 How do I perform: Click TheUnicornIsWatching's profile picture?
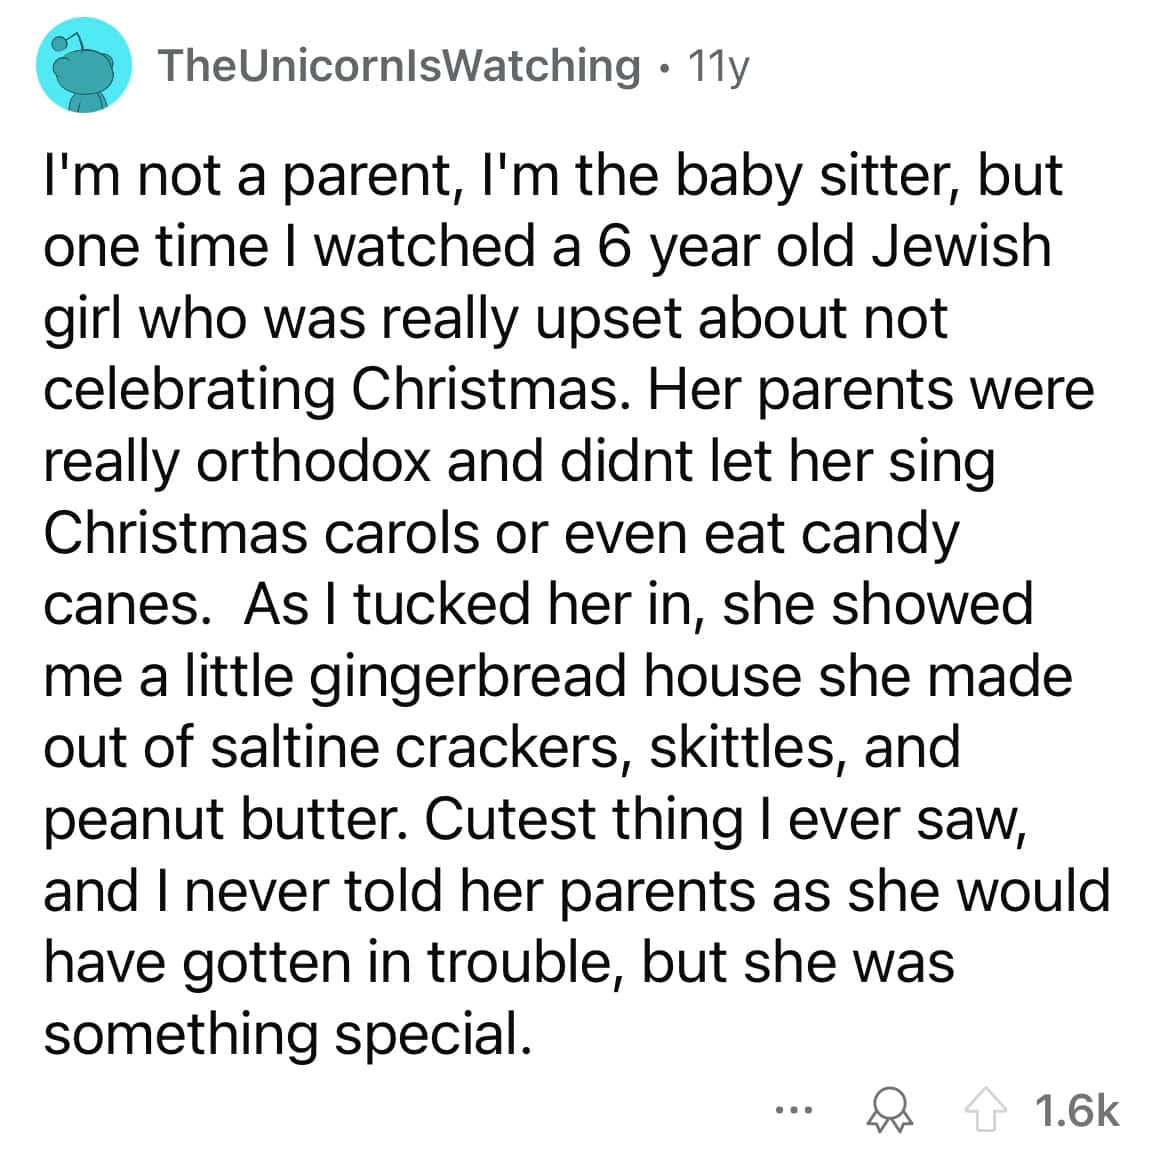pyautogui.click(x=84, y=64)
